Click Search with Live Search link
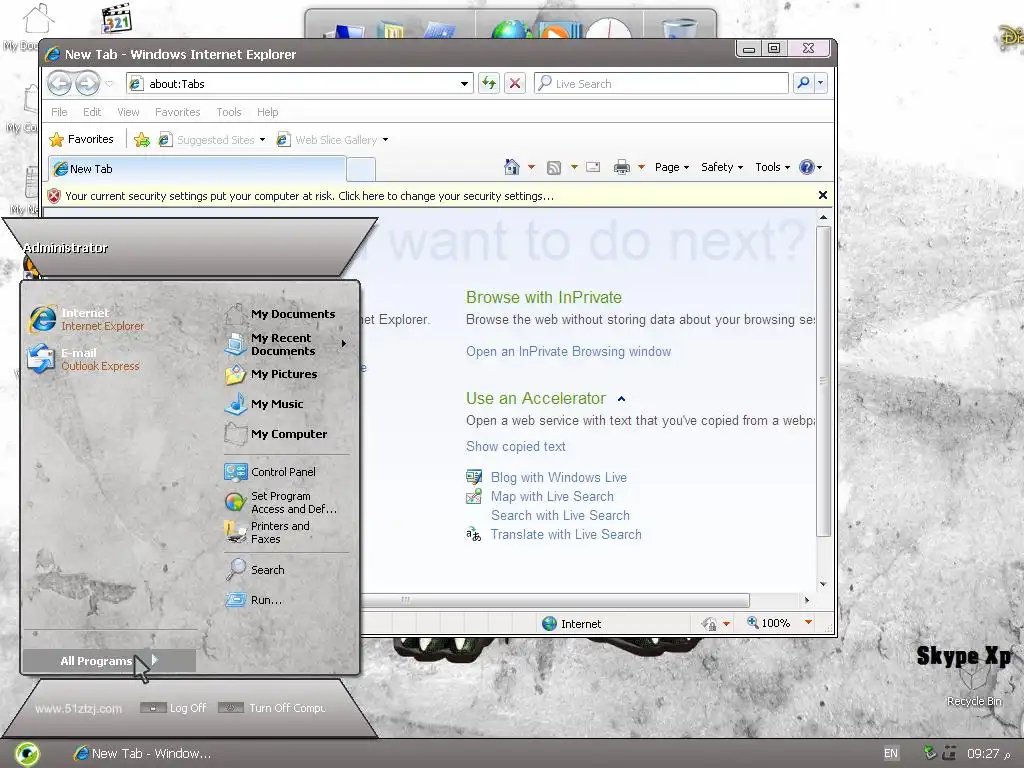The height and width of the screenshot is (768, 1024). click(x=560, y=515)
